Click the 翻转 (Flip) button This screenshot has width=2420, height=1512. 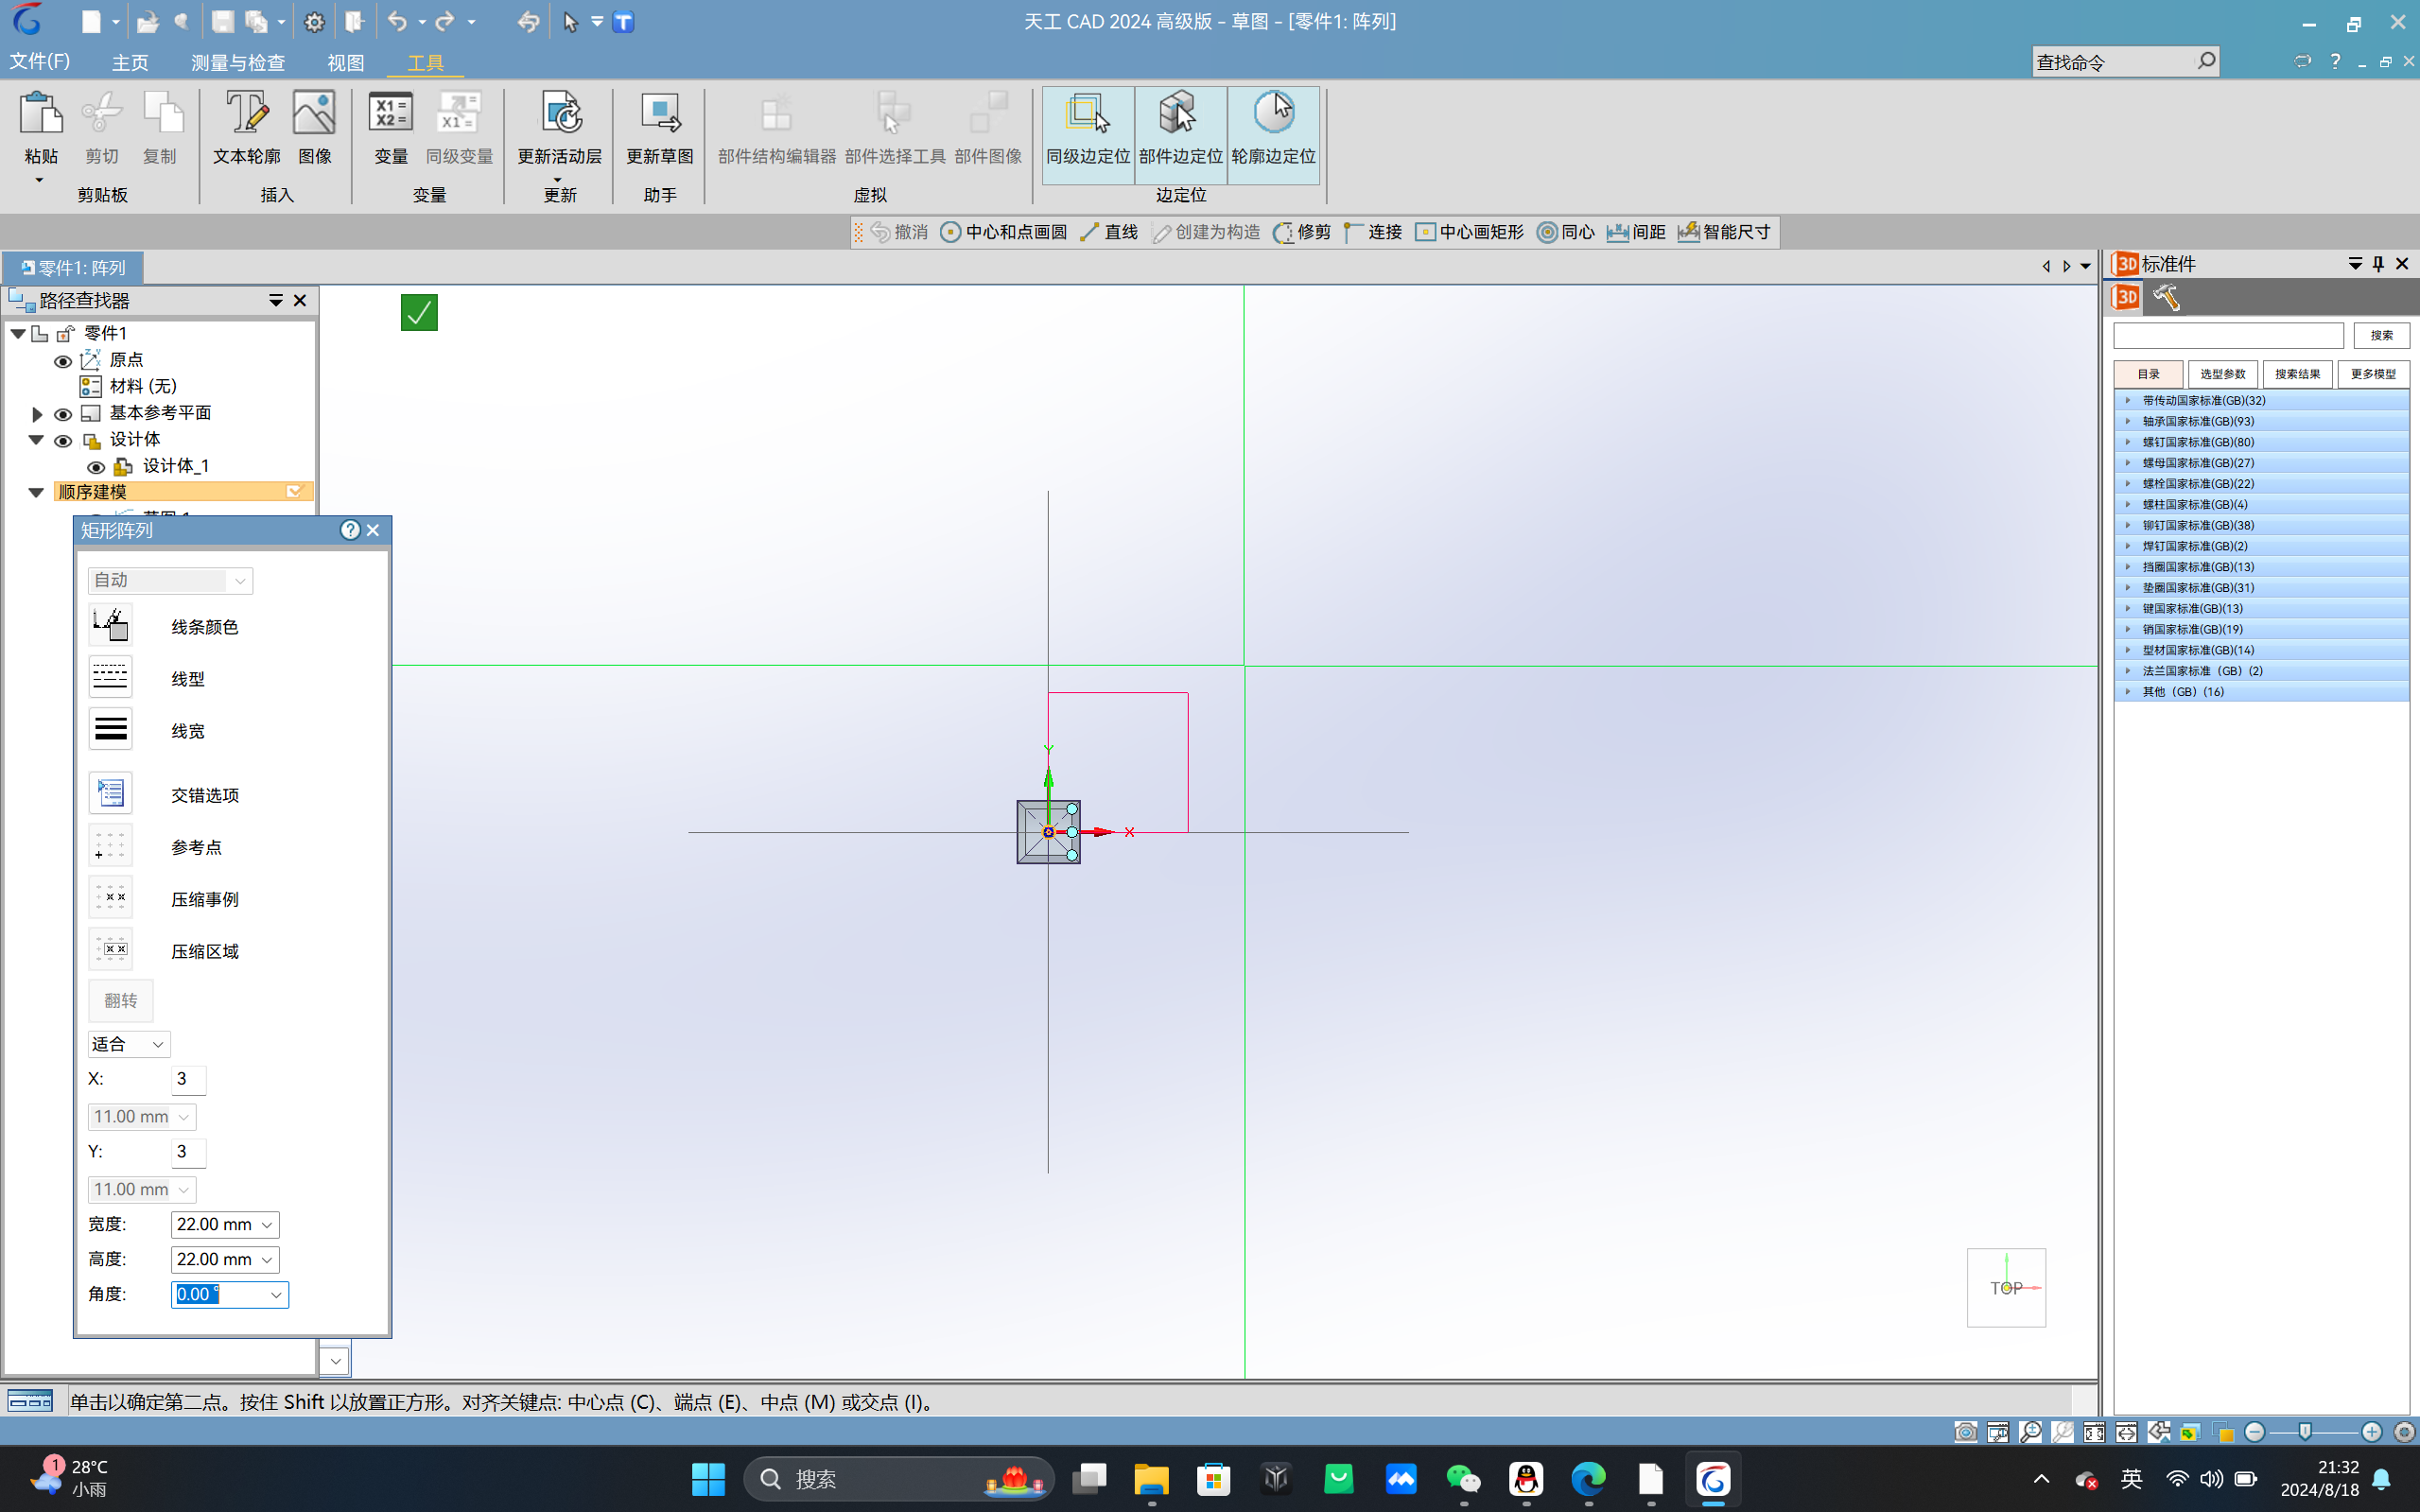tap(121, 1000)
